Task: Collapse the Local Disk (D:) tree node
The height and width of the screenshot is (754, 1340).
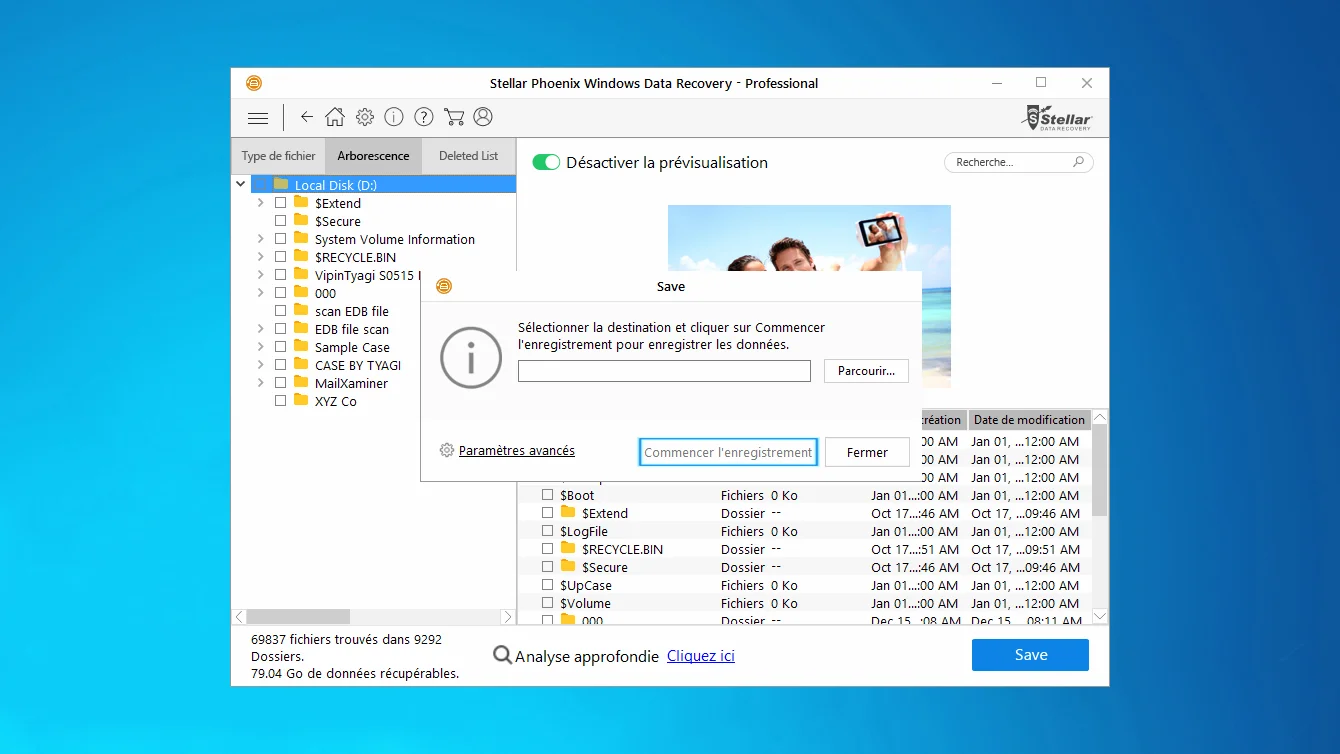Action: click(x=240, y=184)
